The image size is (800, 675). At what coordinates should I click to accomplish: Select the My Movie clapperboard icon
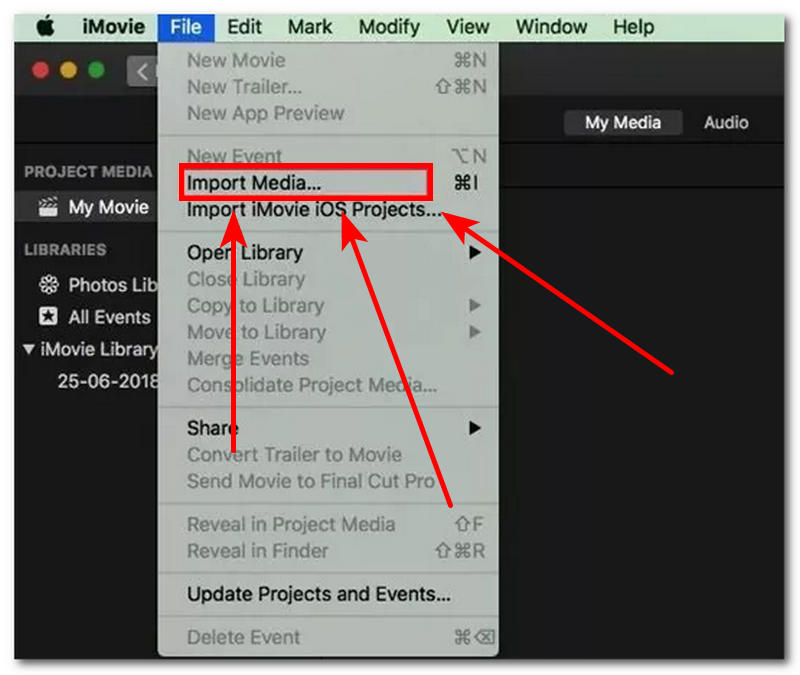point(48,207)
